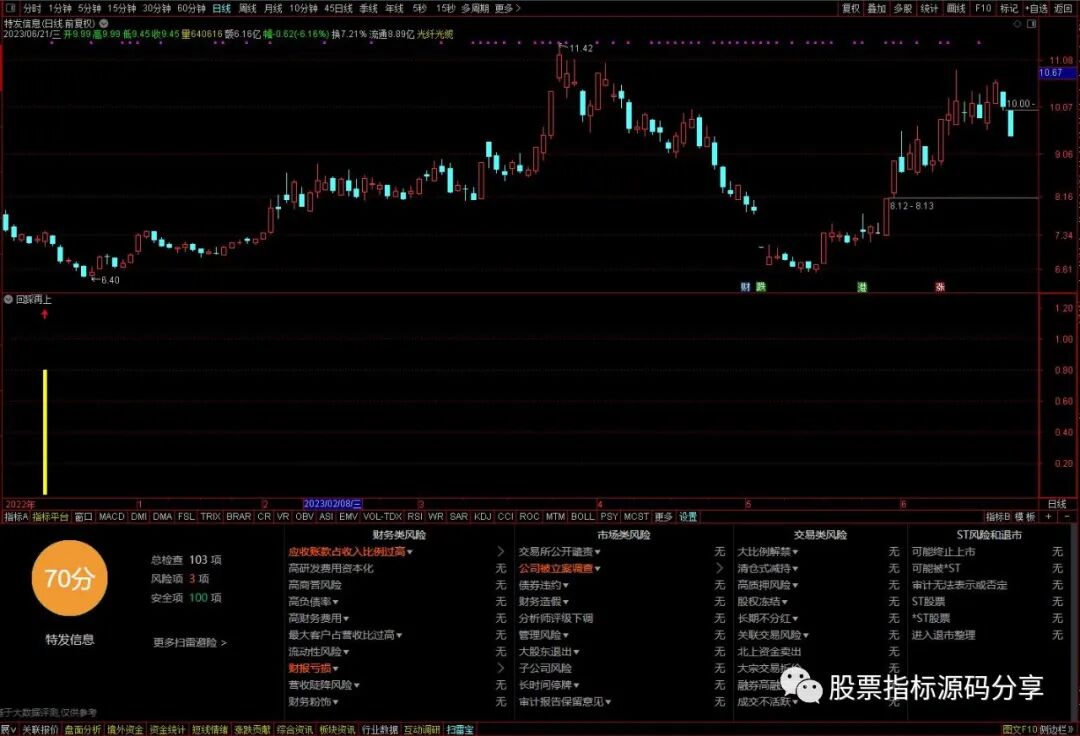Select the BOLL indicator
The height and width of the screenshot is (736, 1080).
tap(582, 516)
